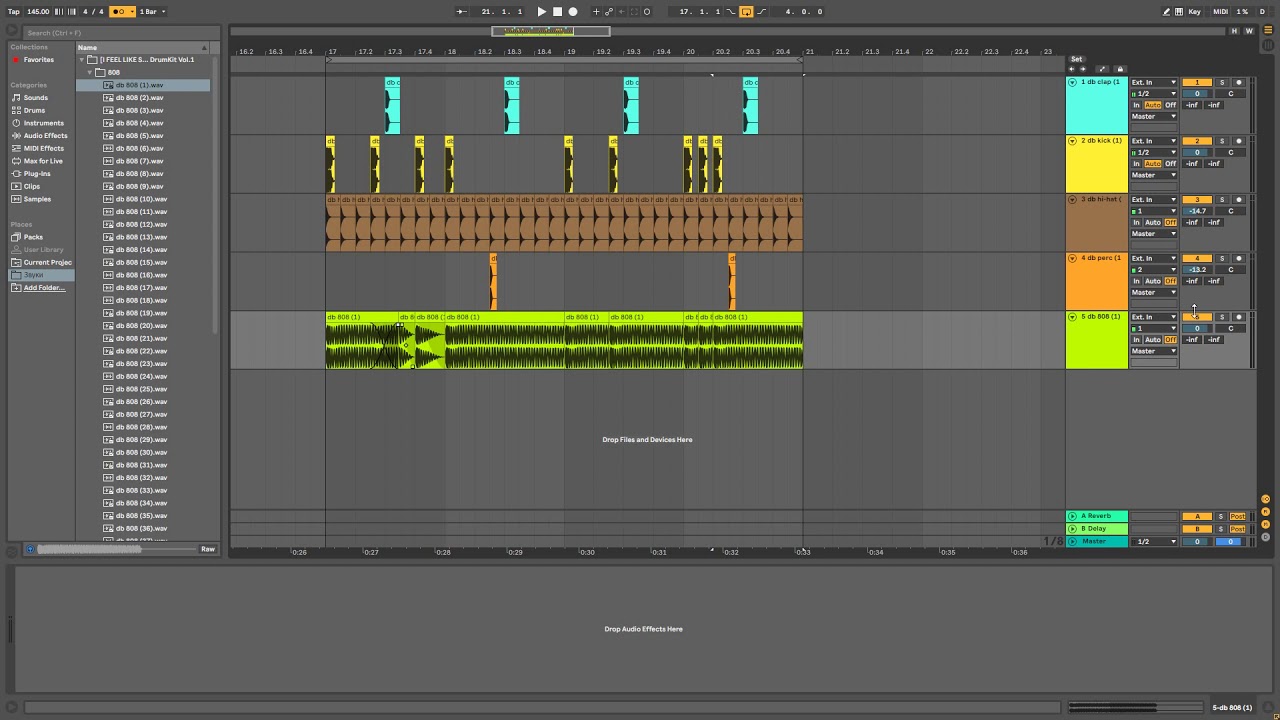Select the Audio Effects category
The image size is (1280, 720).
click(45, 136)
